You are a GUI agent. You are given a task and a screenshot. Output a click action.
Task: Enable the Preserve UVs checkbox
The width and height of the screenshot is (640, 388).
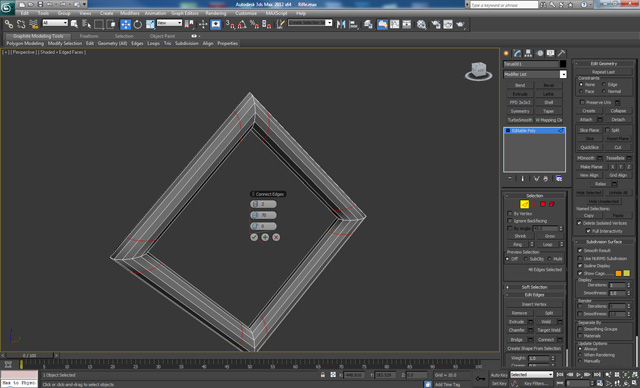[582, 102]
